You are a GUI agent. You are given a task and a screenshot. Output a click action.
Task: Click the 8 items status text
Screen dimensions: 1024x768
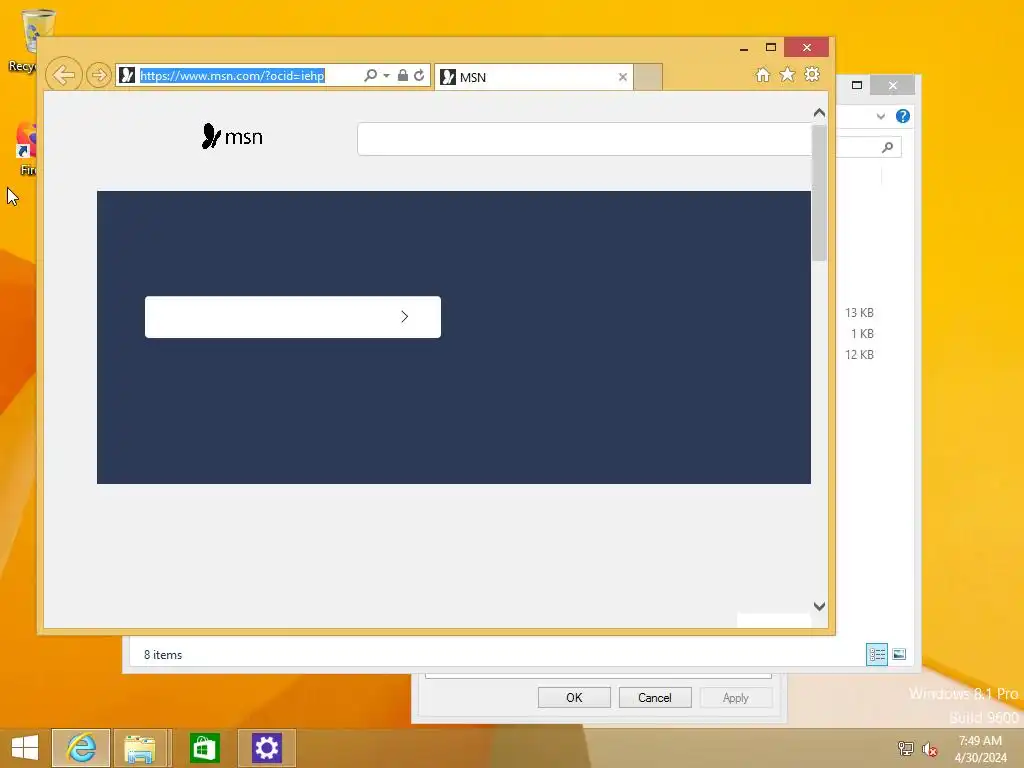click(163, 654)
